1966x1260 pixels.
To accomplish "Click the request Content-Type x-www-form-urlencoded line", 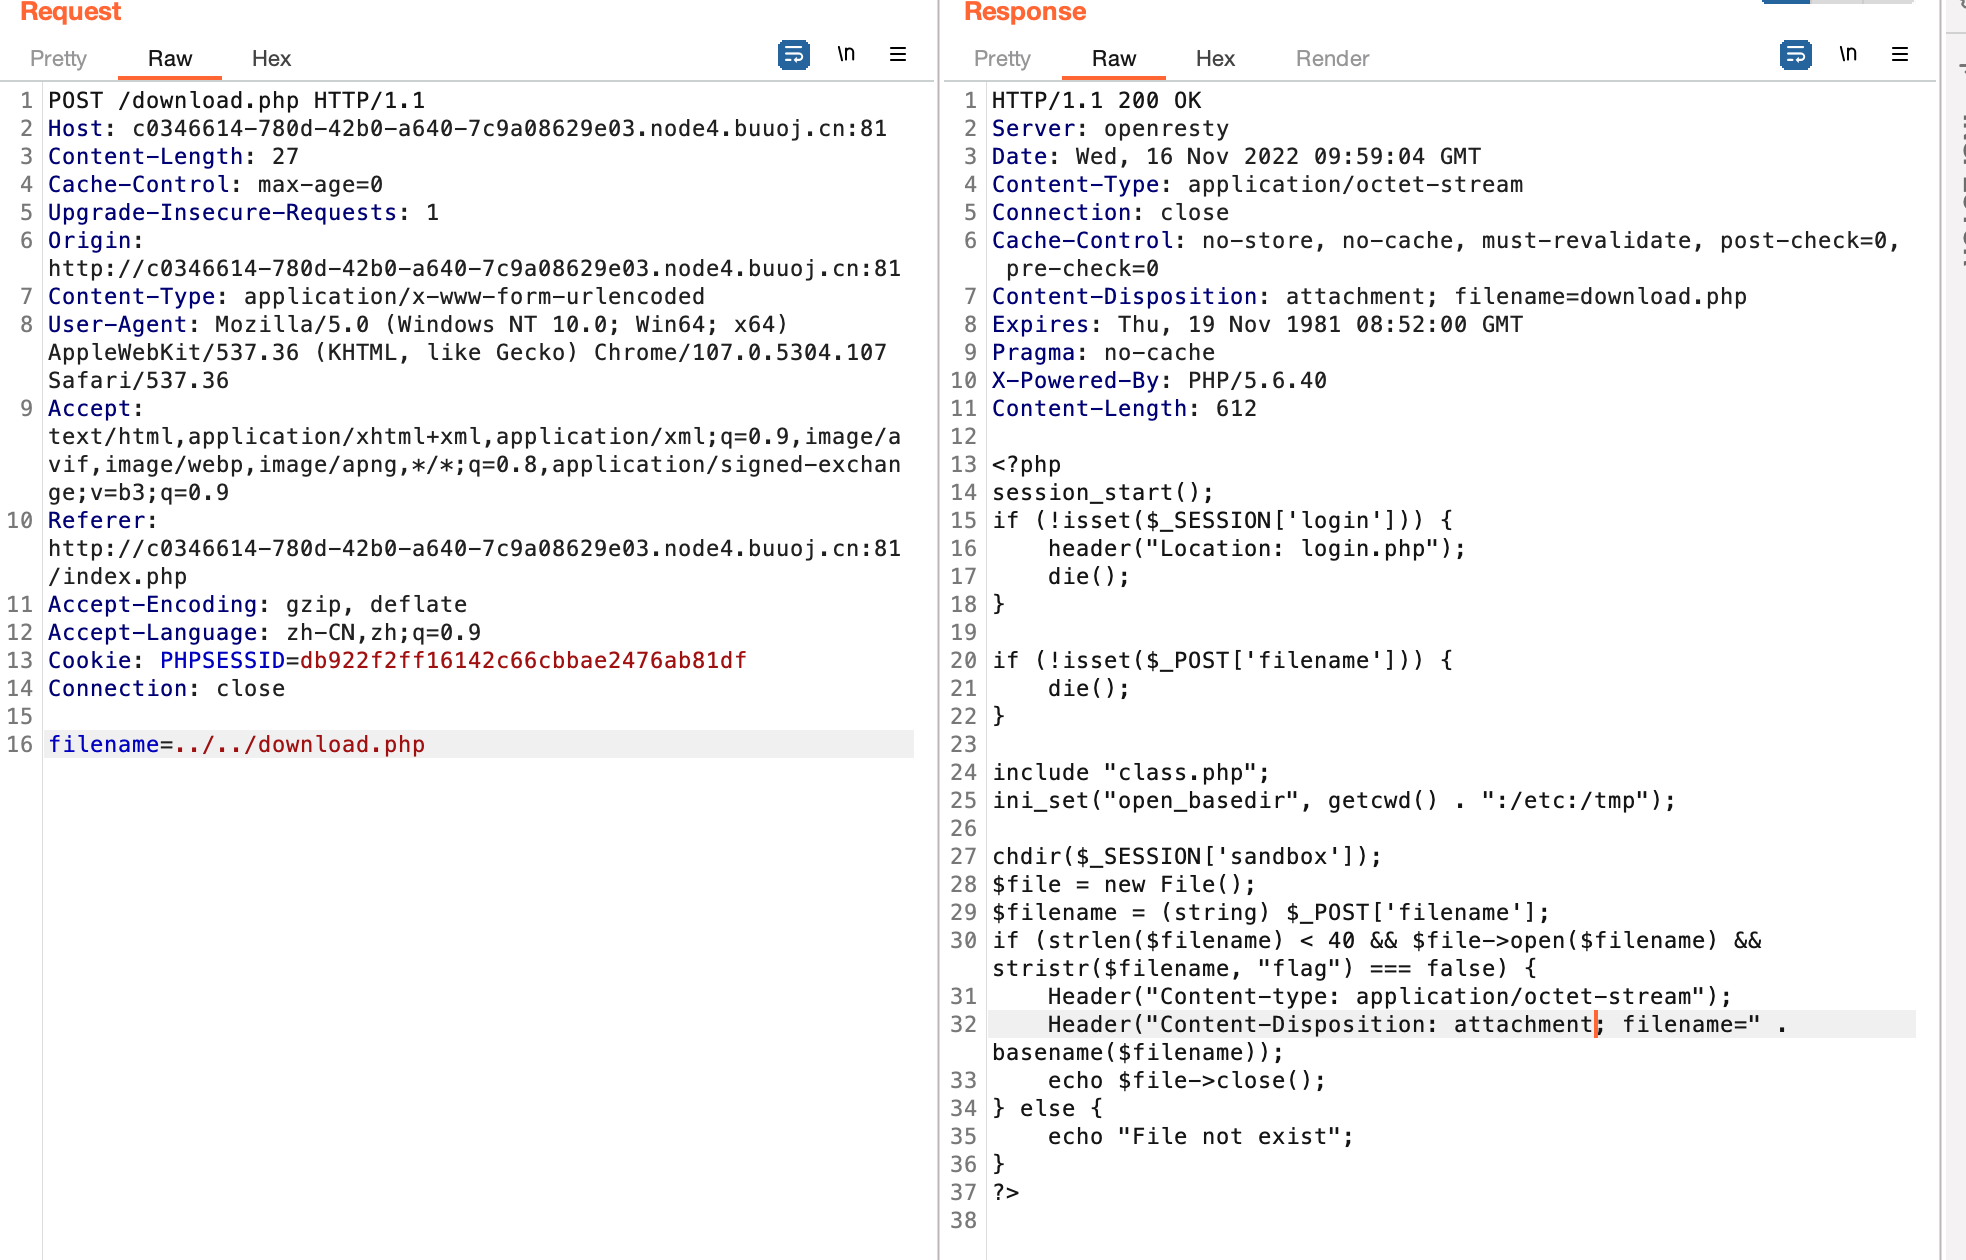I will pos(376,296).
